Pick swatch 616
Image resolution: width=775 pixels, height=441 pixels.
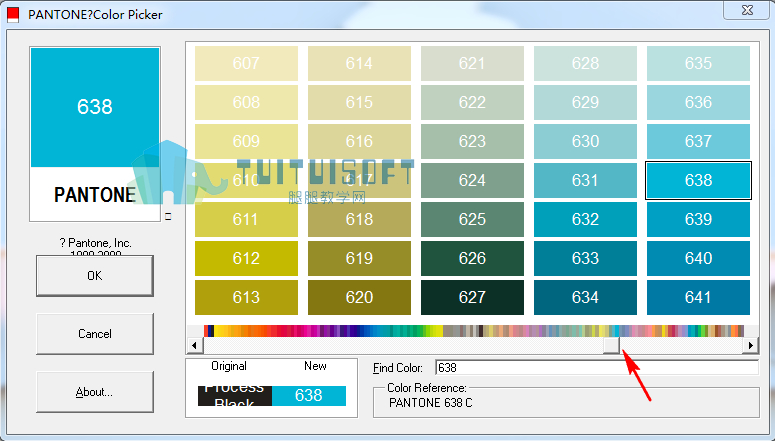359,141
